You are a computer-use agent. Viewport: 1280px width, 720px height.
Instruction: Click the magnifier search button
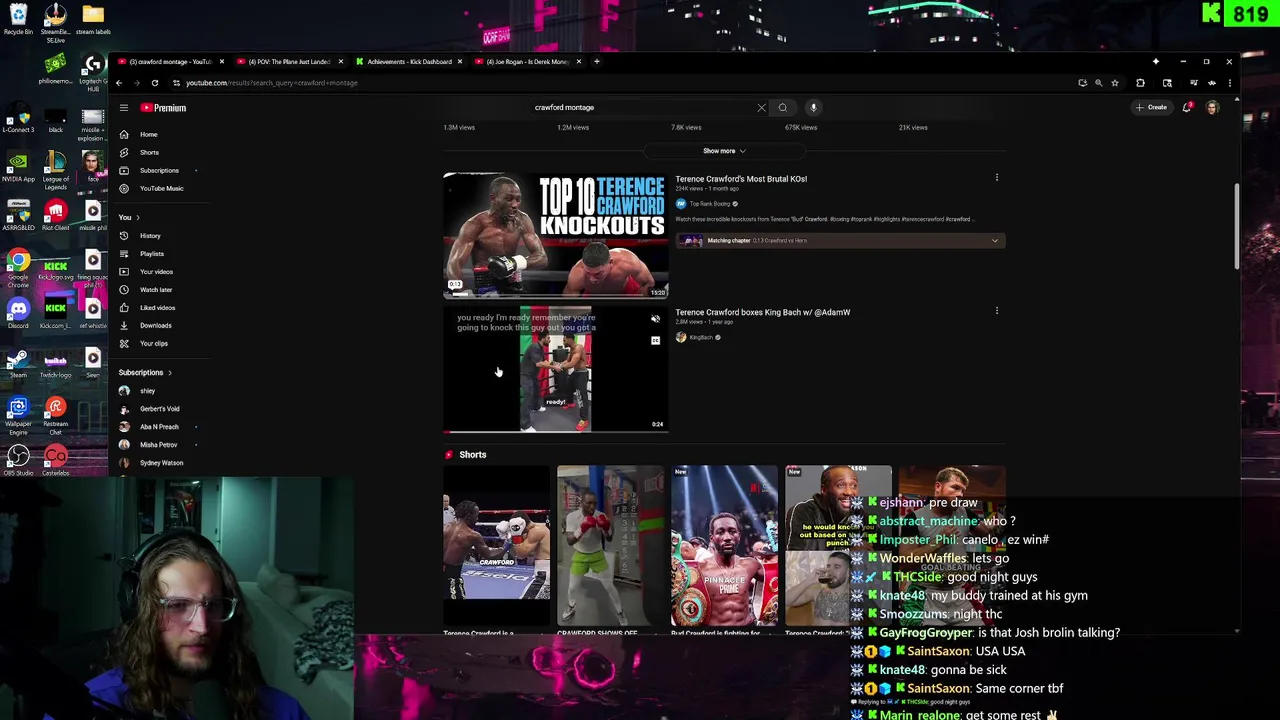pos(783,107)
